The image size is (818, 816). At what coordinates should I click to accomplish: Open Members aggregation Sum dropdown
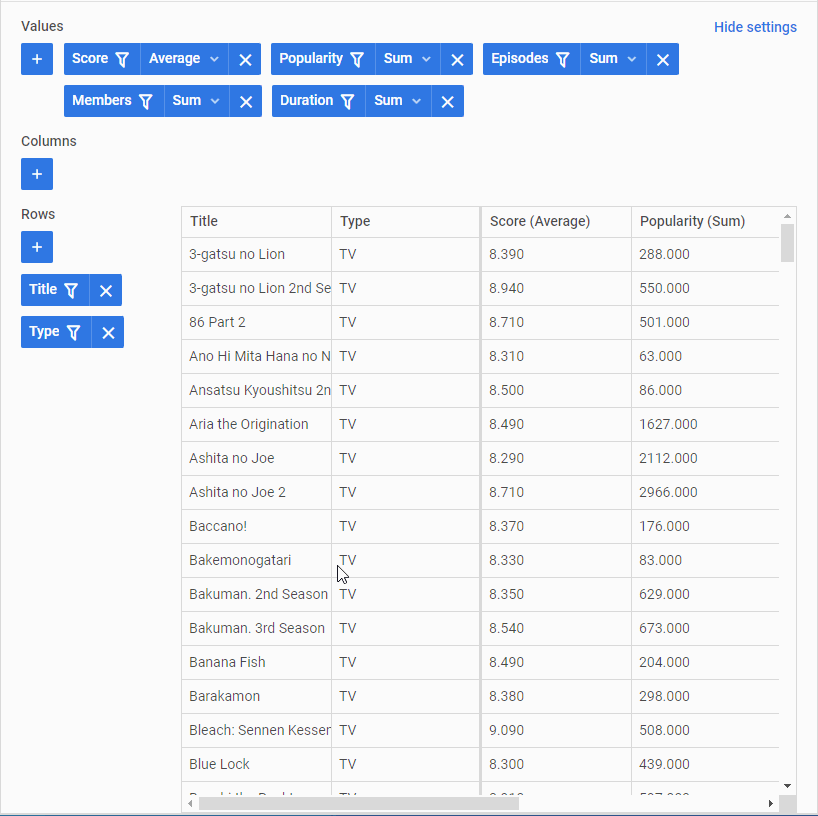[197, 101]
